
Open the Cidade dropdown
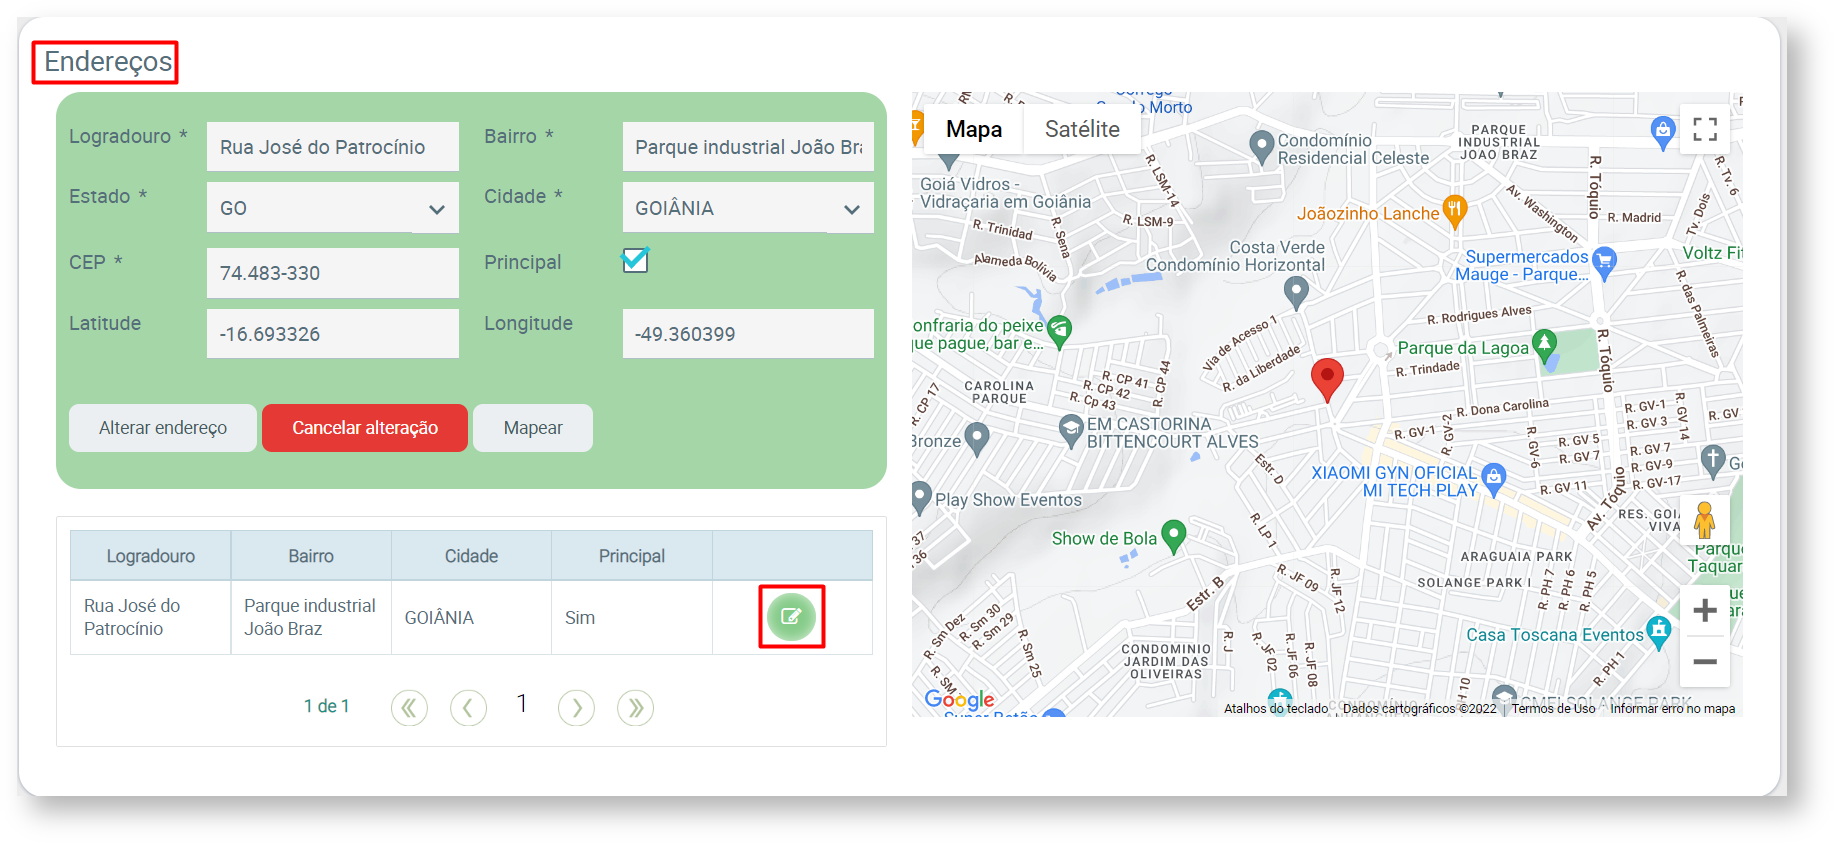pyautogui.click(x=748, y=208)
